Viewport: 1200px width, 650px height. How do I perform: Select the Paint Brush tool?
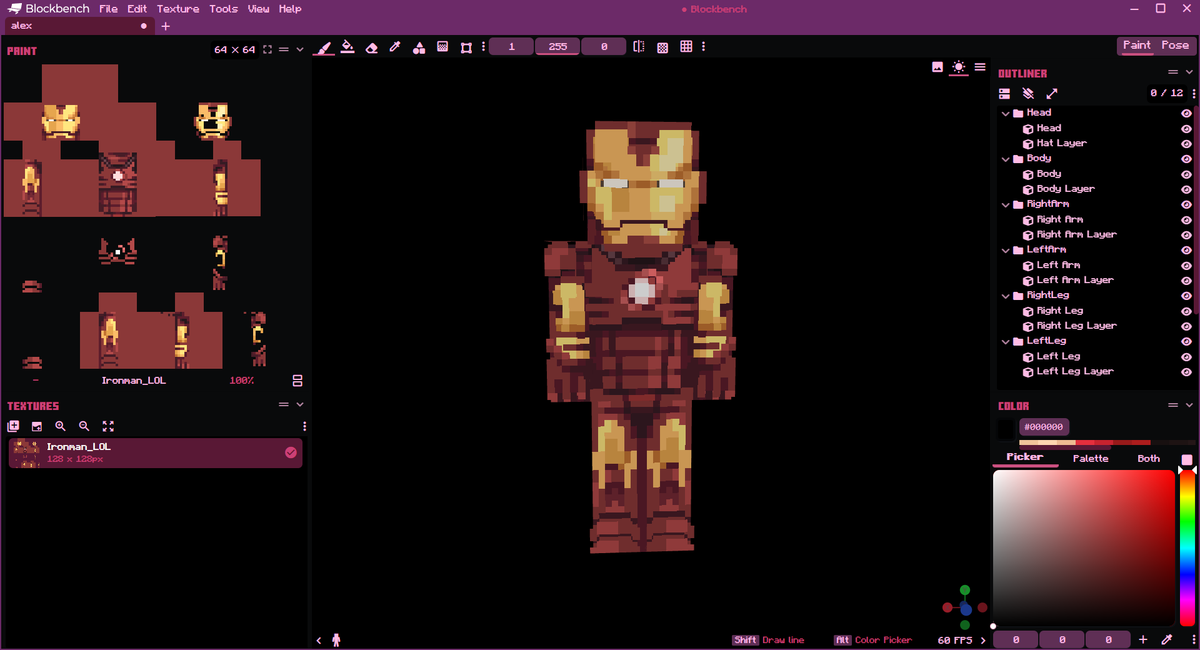tap(323, 47)
